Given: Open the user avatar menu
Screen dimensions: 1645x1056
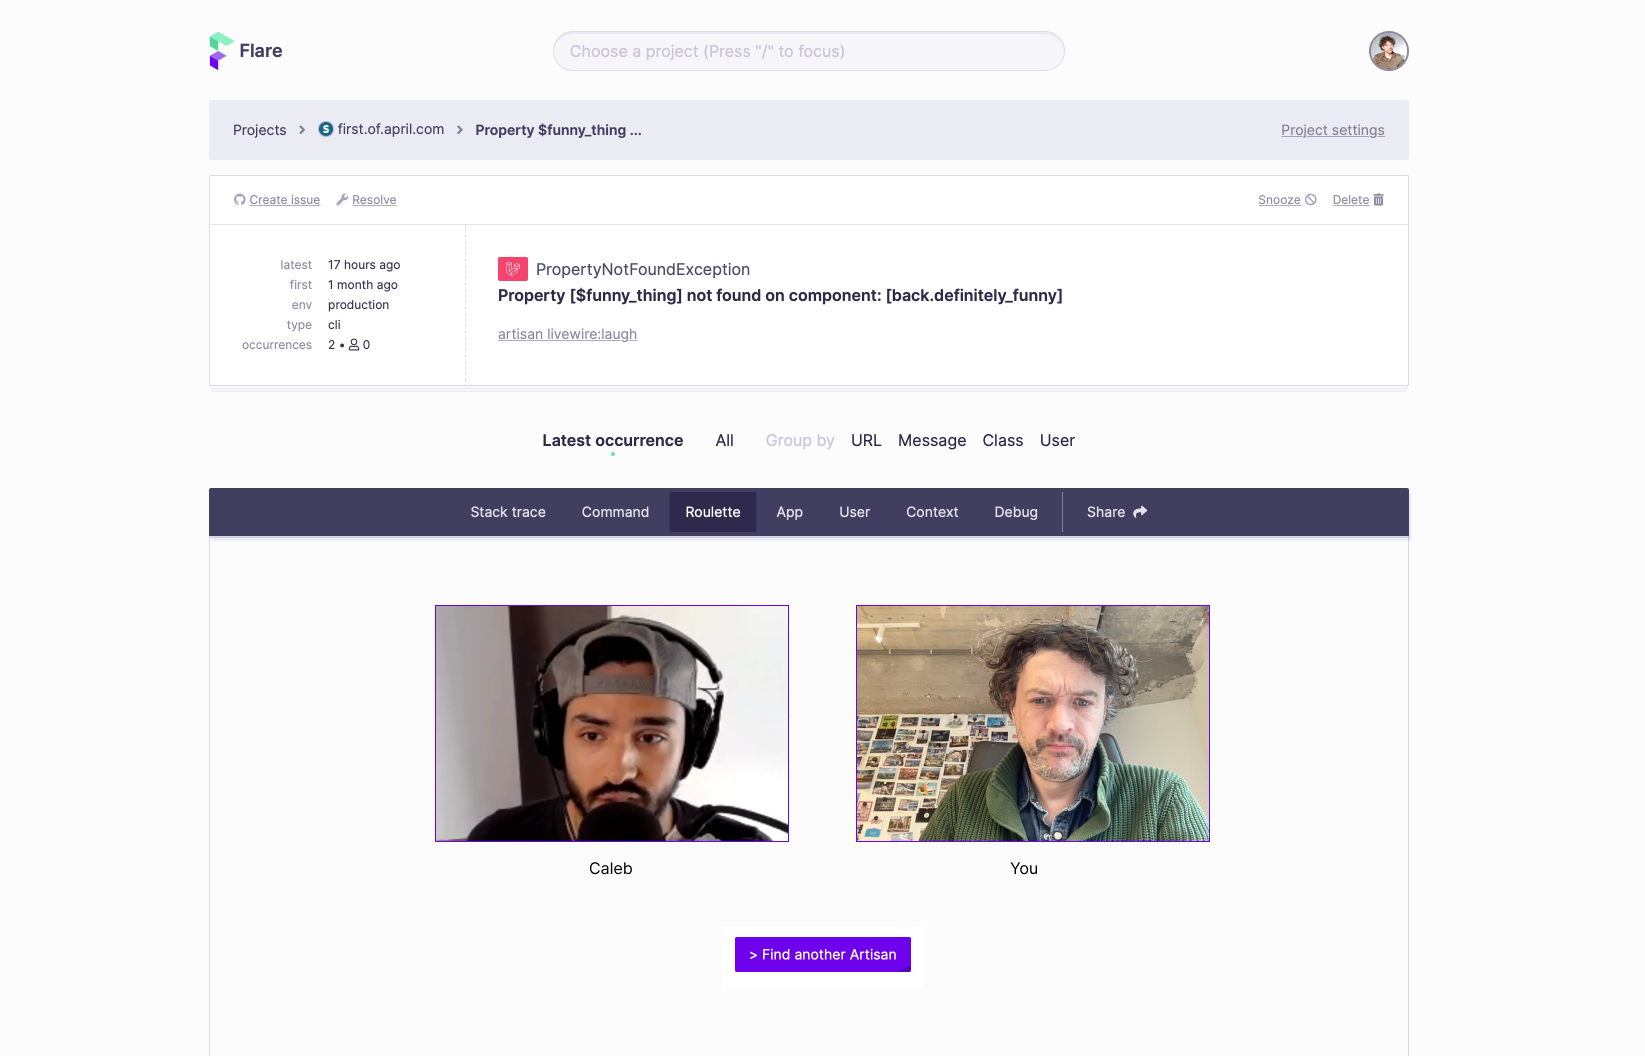Looking at the screenshot, I should pyautogui.click(x=1388, y=51).
